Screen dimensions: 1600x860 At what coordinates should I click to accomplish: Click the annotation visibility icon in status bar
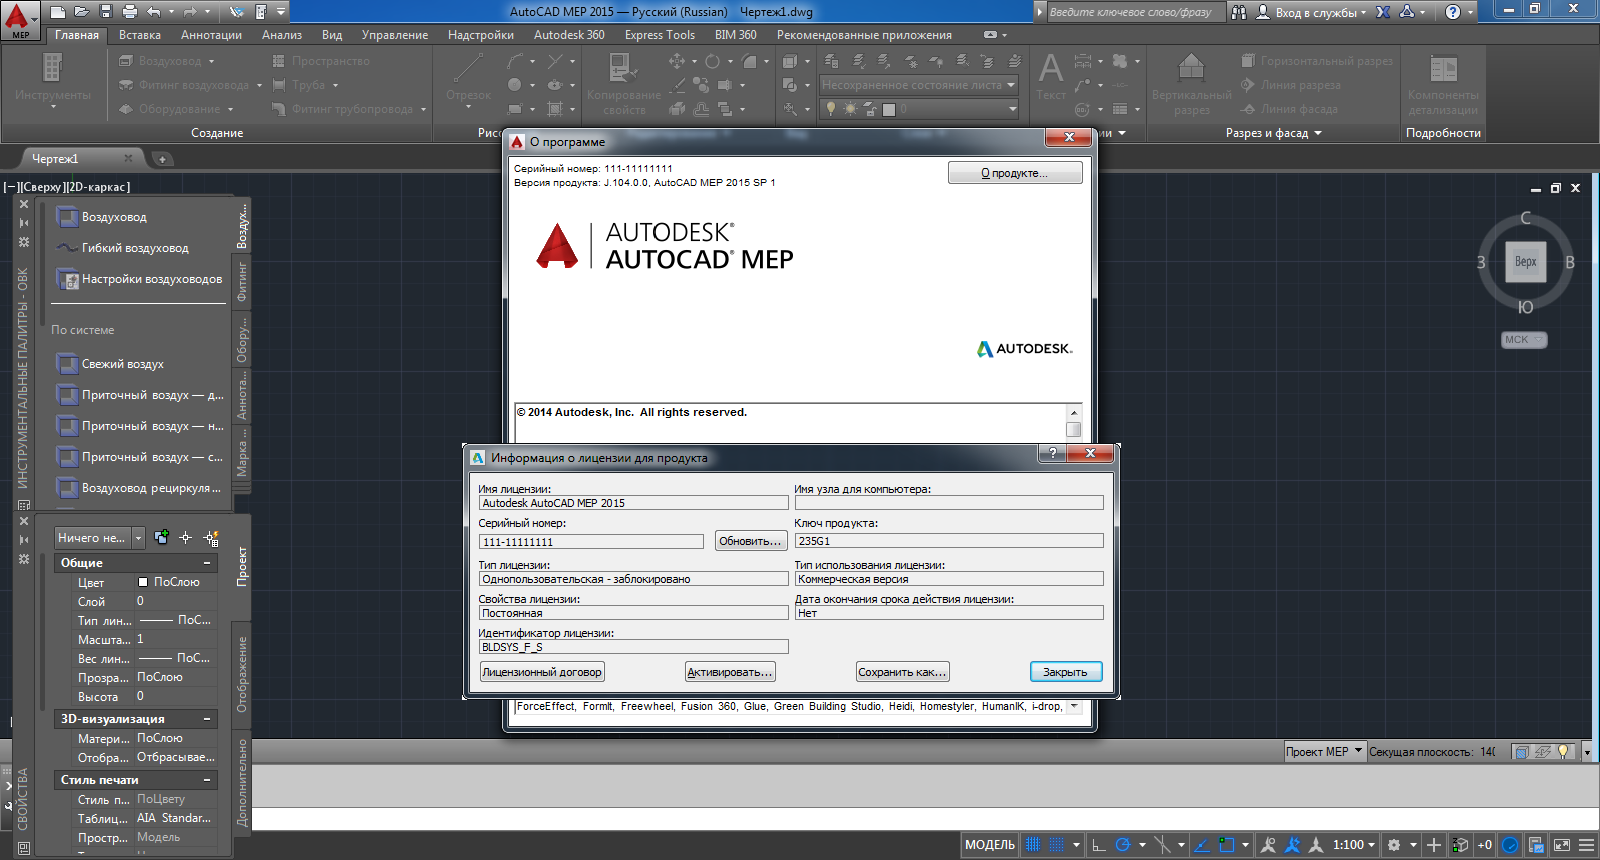pos(1268,845)
